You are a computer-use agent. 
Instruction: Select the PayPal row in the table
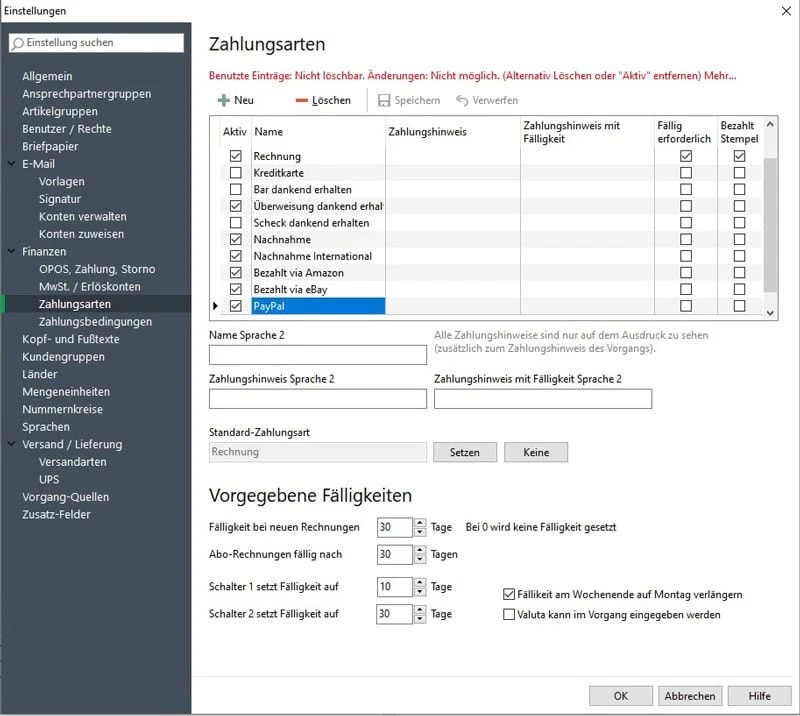point(317,306)
